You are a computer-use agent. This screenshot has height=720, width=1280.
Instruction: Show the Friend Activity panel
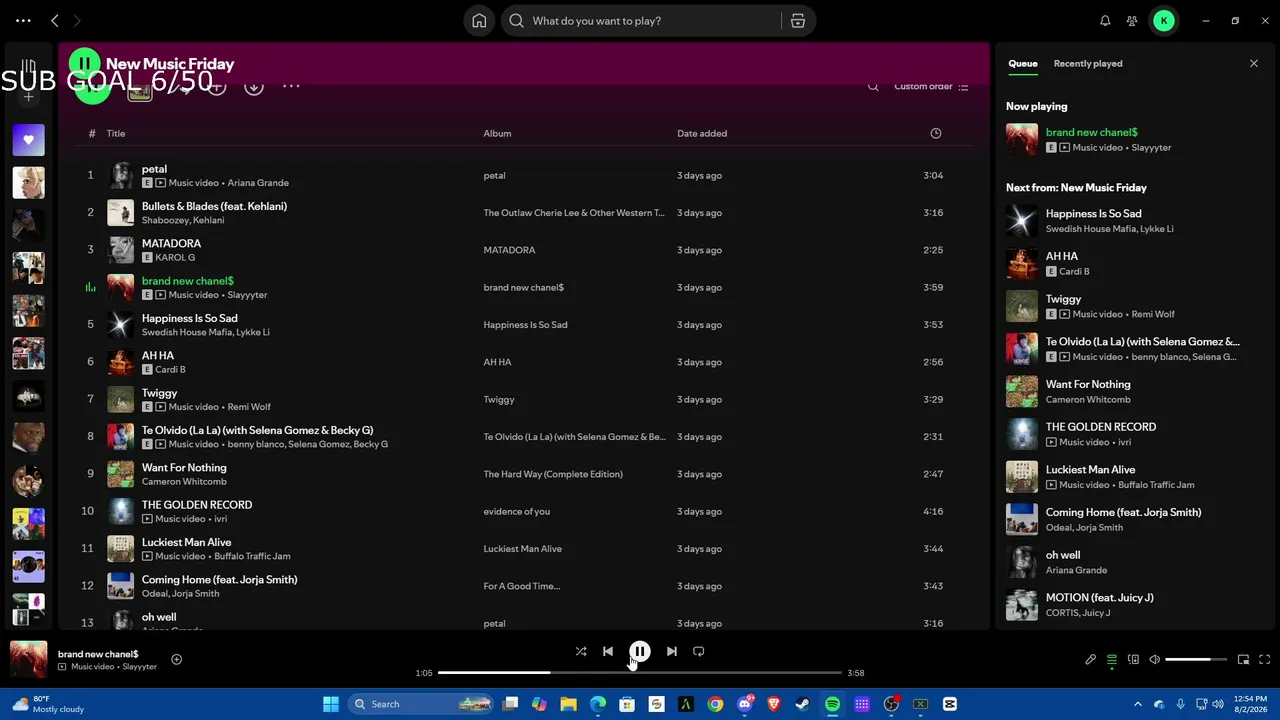(x=1132, y=21)
